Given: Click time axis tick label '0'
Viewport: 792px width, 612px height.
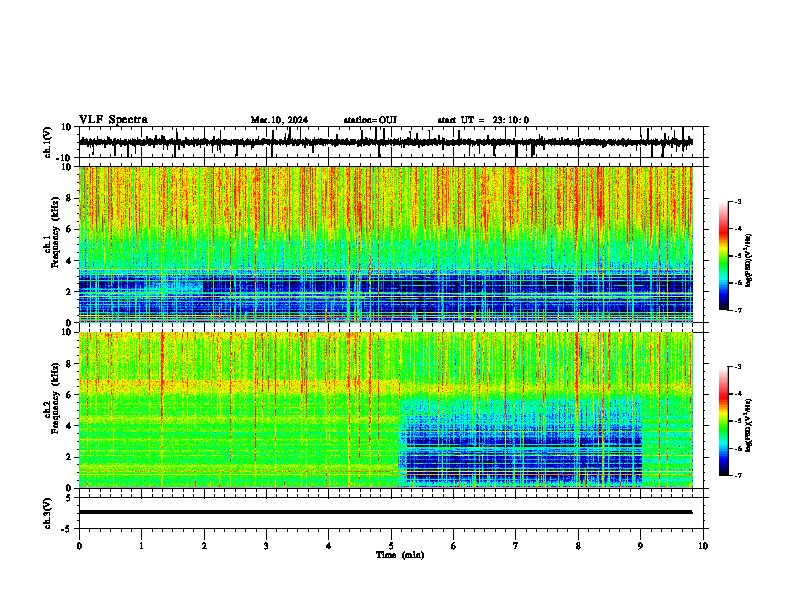Looking at the screenshot, I should pyautogui.click(x=79, y=546).
